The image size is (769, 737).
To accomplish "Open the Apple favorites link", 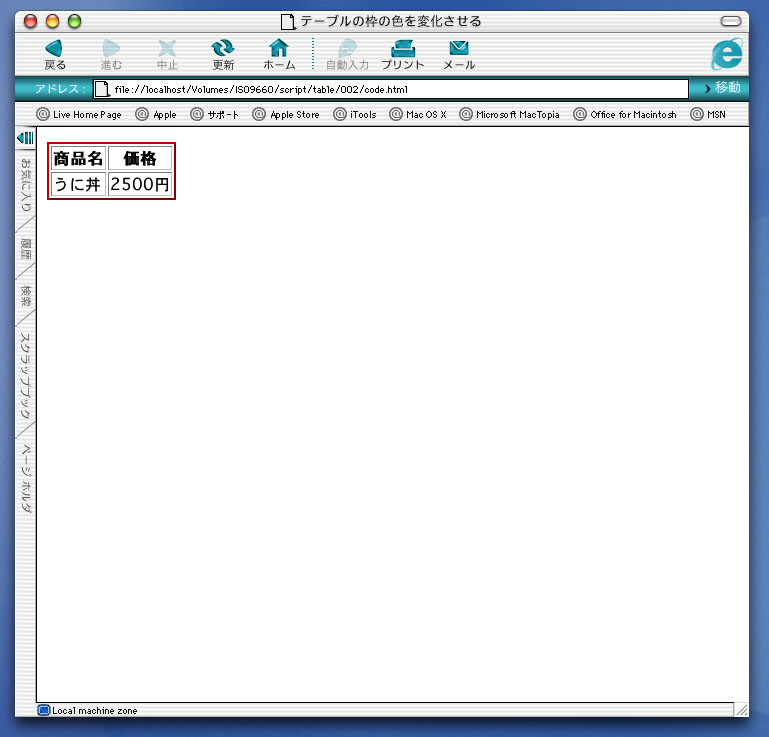I will pyautogui.click(x=156, y=114).
